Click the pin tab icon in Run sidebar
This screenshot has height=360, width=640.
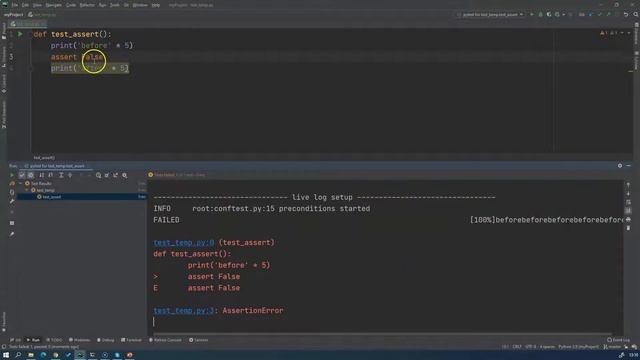tap(12, 234)
